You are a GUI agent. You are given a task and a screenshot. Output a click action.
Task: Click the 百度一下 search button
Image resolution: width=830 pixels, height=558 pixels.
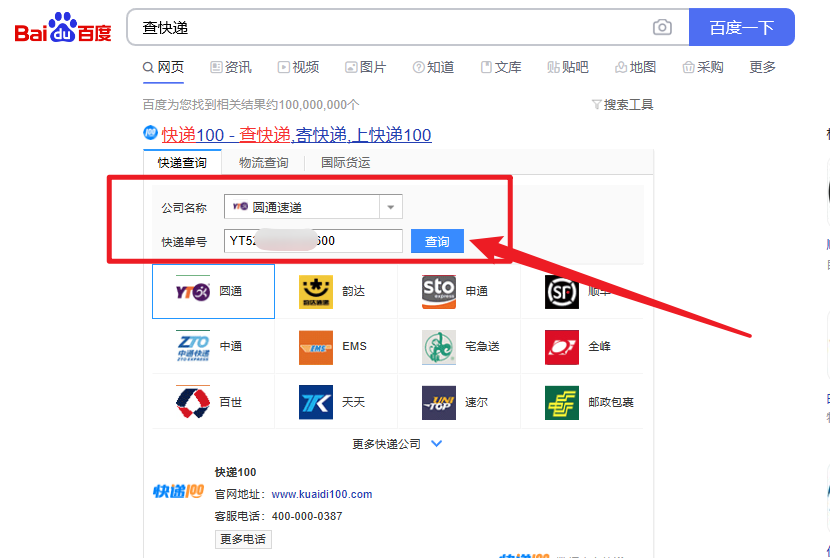[742, 28]
